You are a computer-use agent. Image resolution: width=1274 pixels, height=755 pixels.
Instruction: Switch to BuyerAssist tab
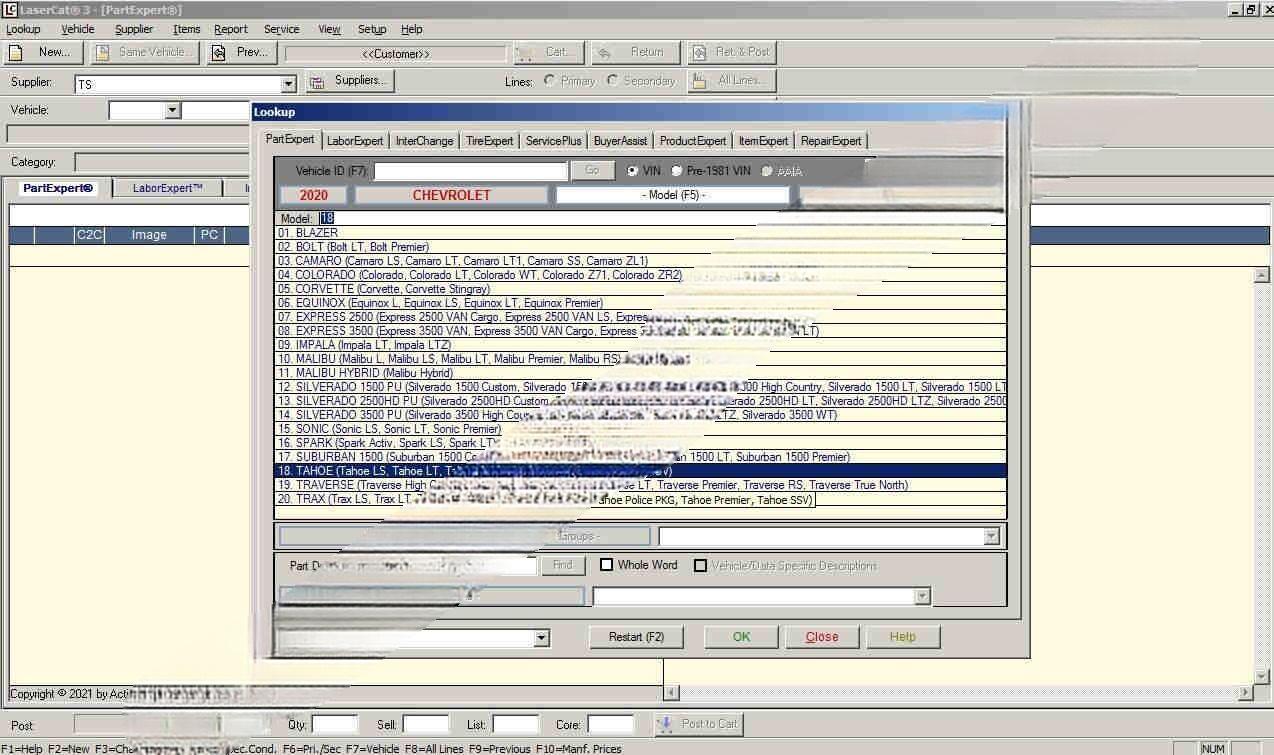click(620, 141)
